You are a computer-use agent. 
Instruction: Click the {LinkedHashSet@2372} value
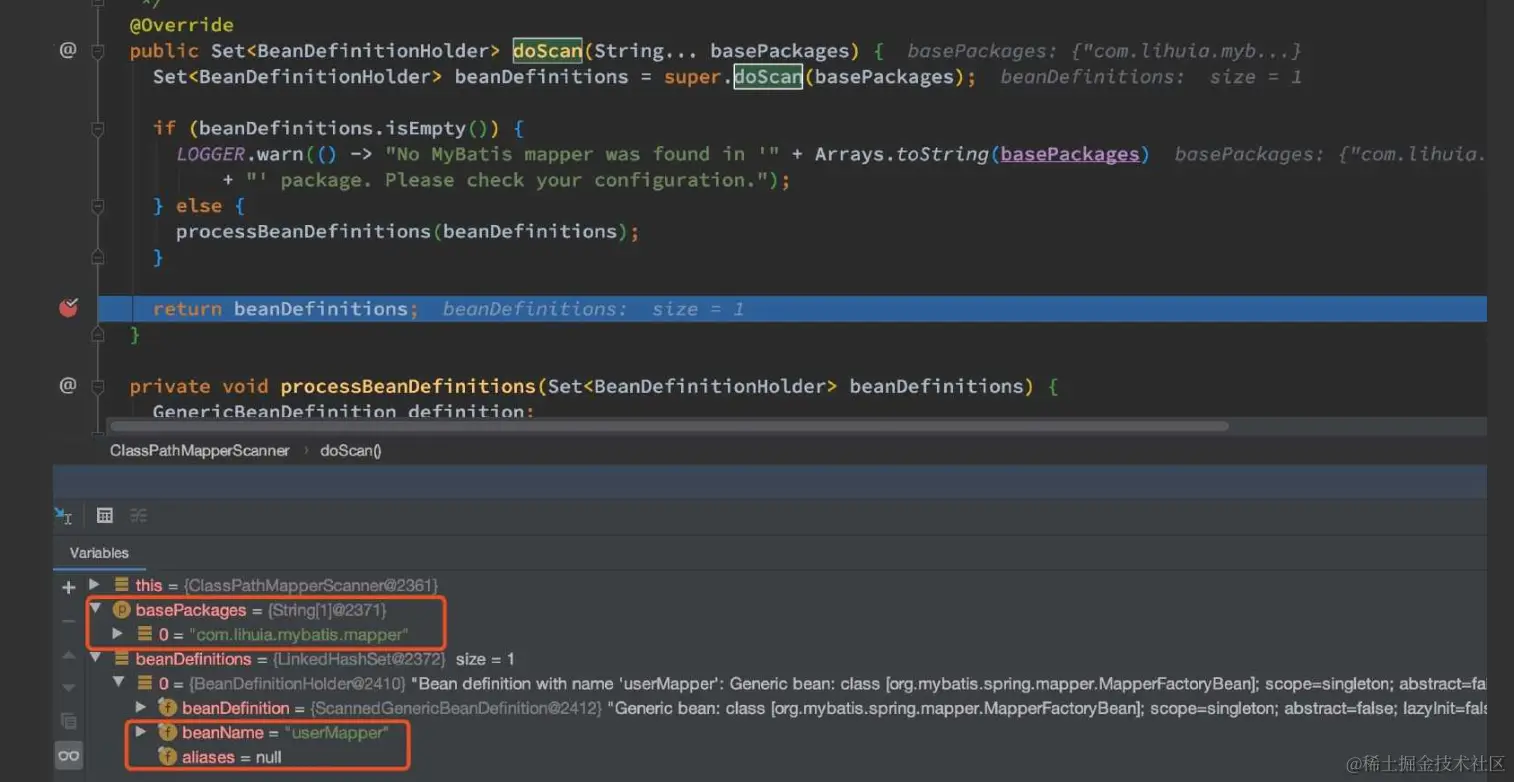pos(361,659)
